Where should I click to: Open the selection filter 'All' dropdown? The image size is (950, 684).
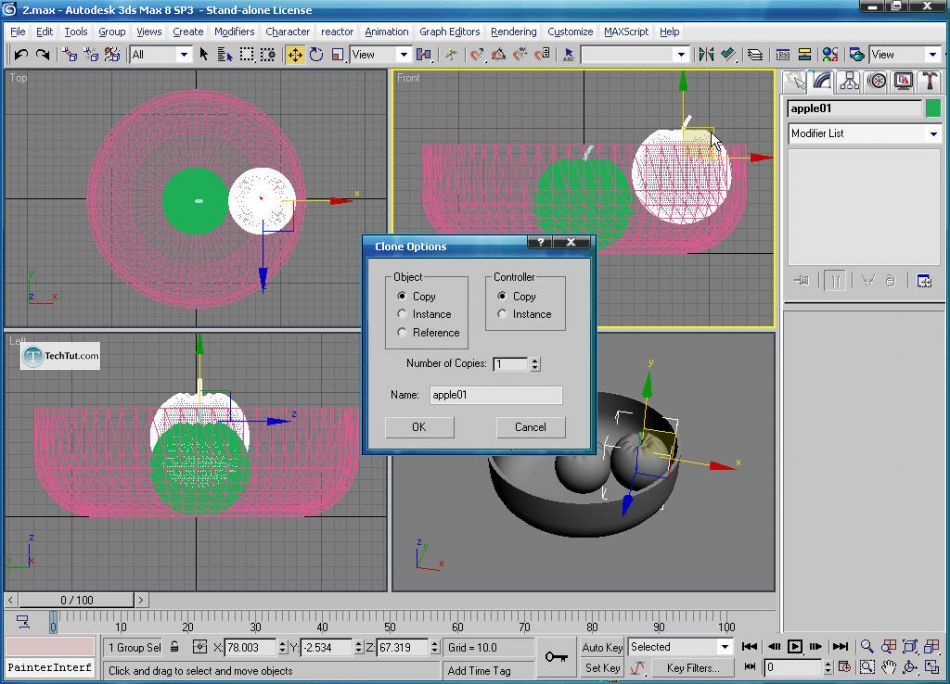(x=184, y=55)
